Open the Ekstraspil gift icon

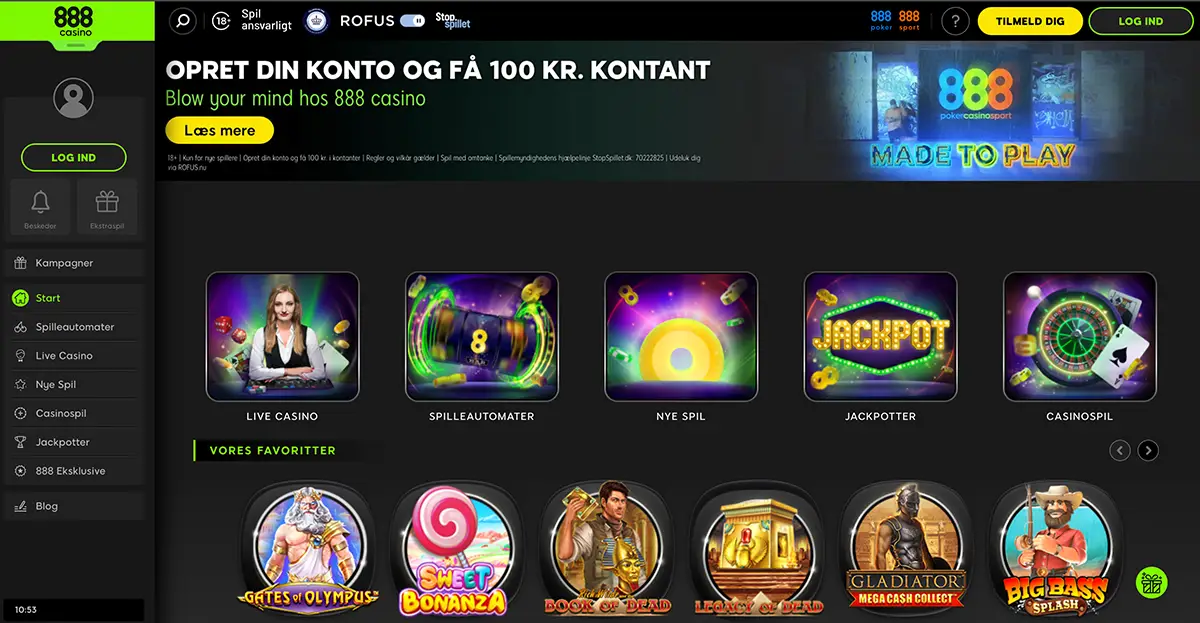click(107, 208)
